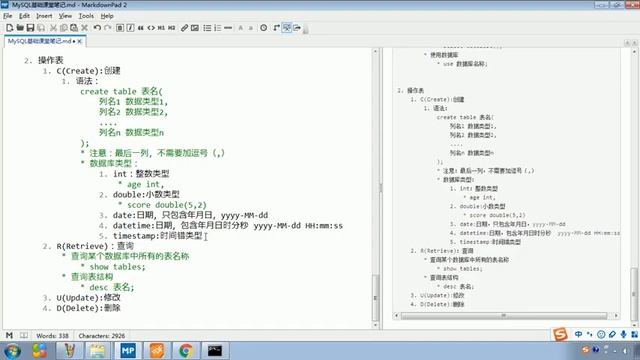The height and width of the screenshot is (360, 640).
Task: Click the line 'create table 表名(' in editor
Action: [121, 91]
